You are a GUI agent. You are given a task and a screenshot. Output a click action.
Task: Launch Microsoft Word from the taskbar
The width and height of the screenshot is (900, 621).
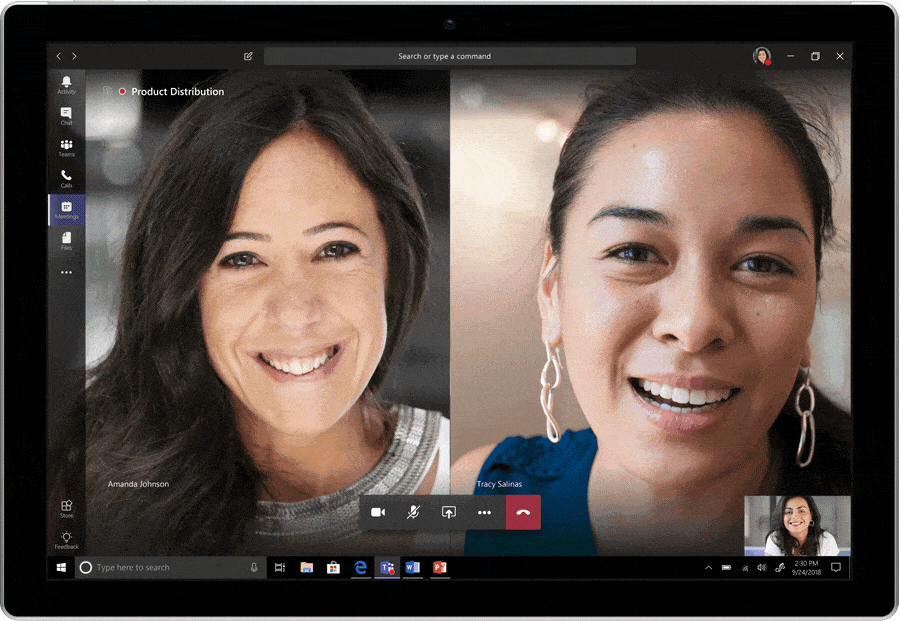tap(412, 567)
